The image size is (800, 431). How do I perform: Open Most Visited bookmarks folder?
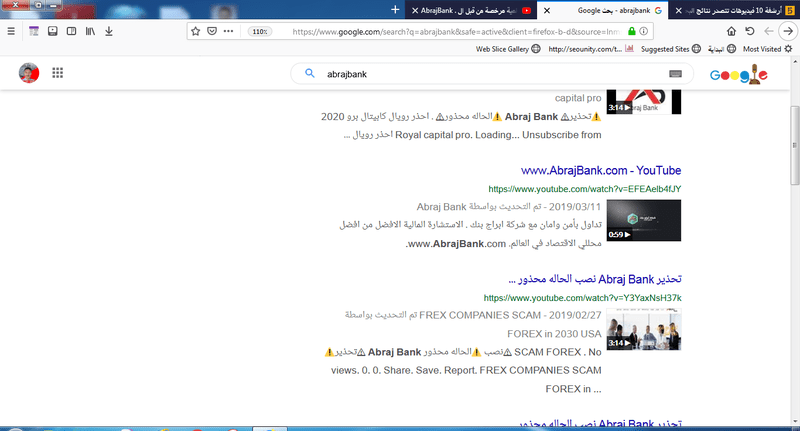[x=767, y=49]
